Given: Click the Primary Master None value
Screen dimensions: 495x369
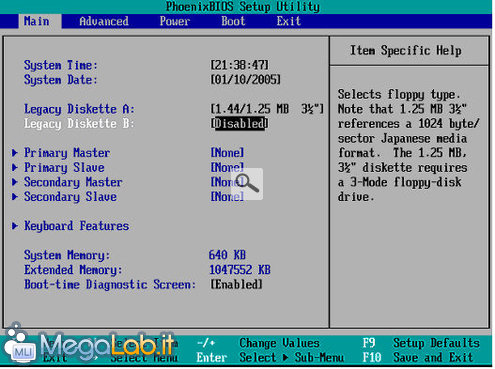Looking at the screenshot, I should pyautogui.click(x=227, y=153).
